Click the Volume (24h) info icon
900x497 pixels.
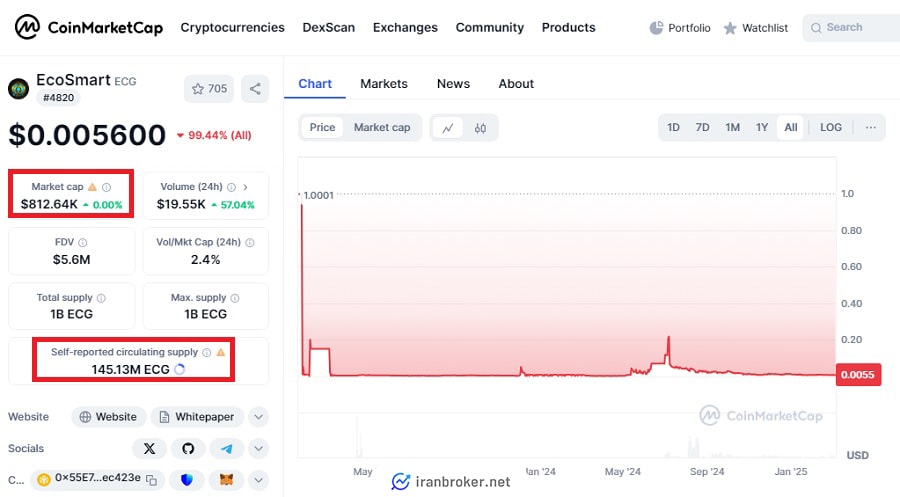click(x=231, y=187)
